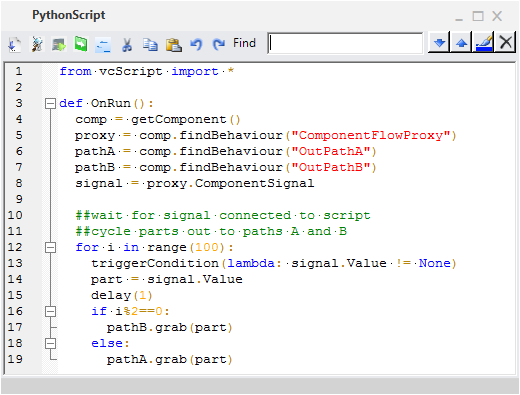Click the debug script toolbar icon
This screenshot has width=520, height=395.
pos(37,44)
